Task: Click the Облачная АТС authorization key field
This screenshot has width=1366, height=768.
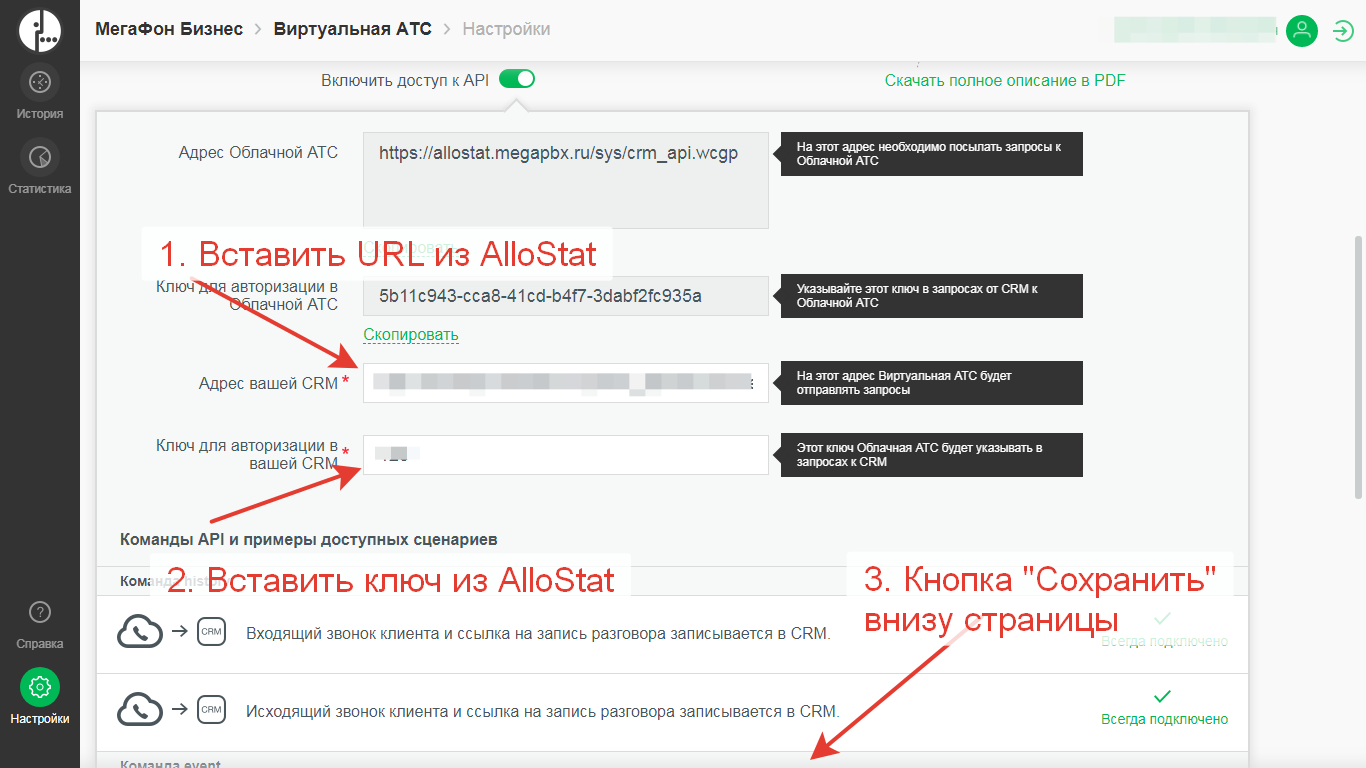Action: (566, 296)
